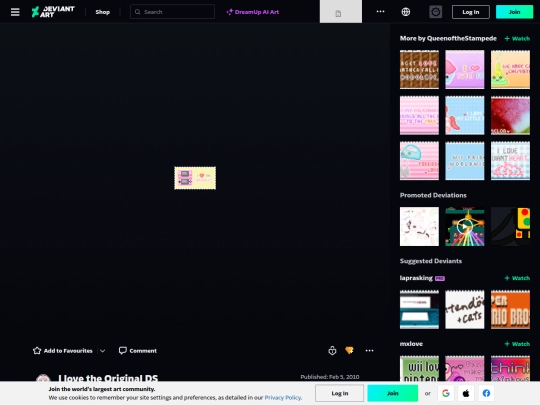Open the red watermelon stamp thumbnail
Screen dimensions: 540x405
click(510, 115)
